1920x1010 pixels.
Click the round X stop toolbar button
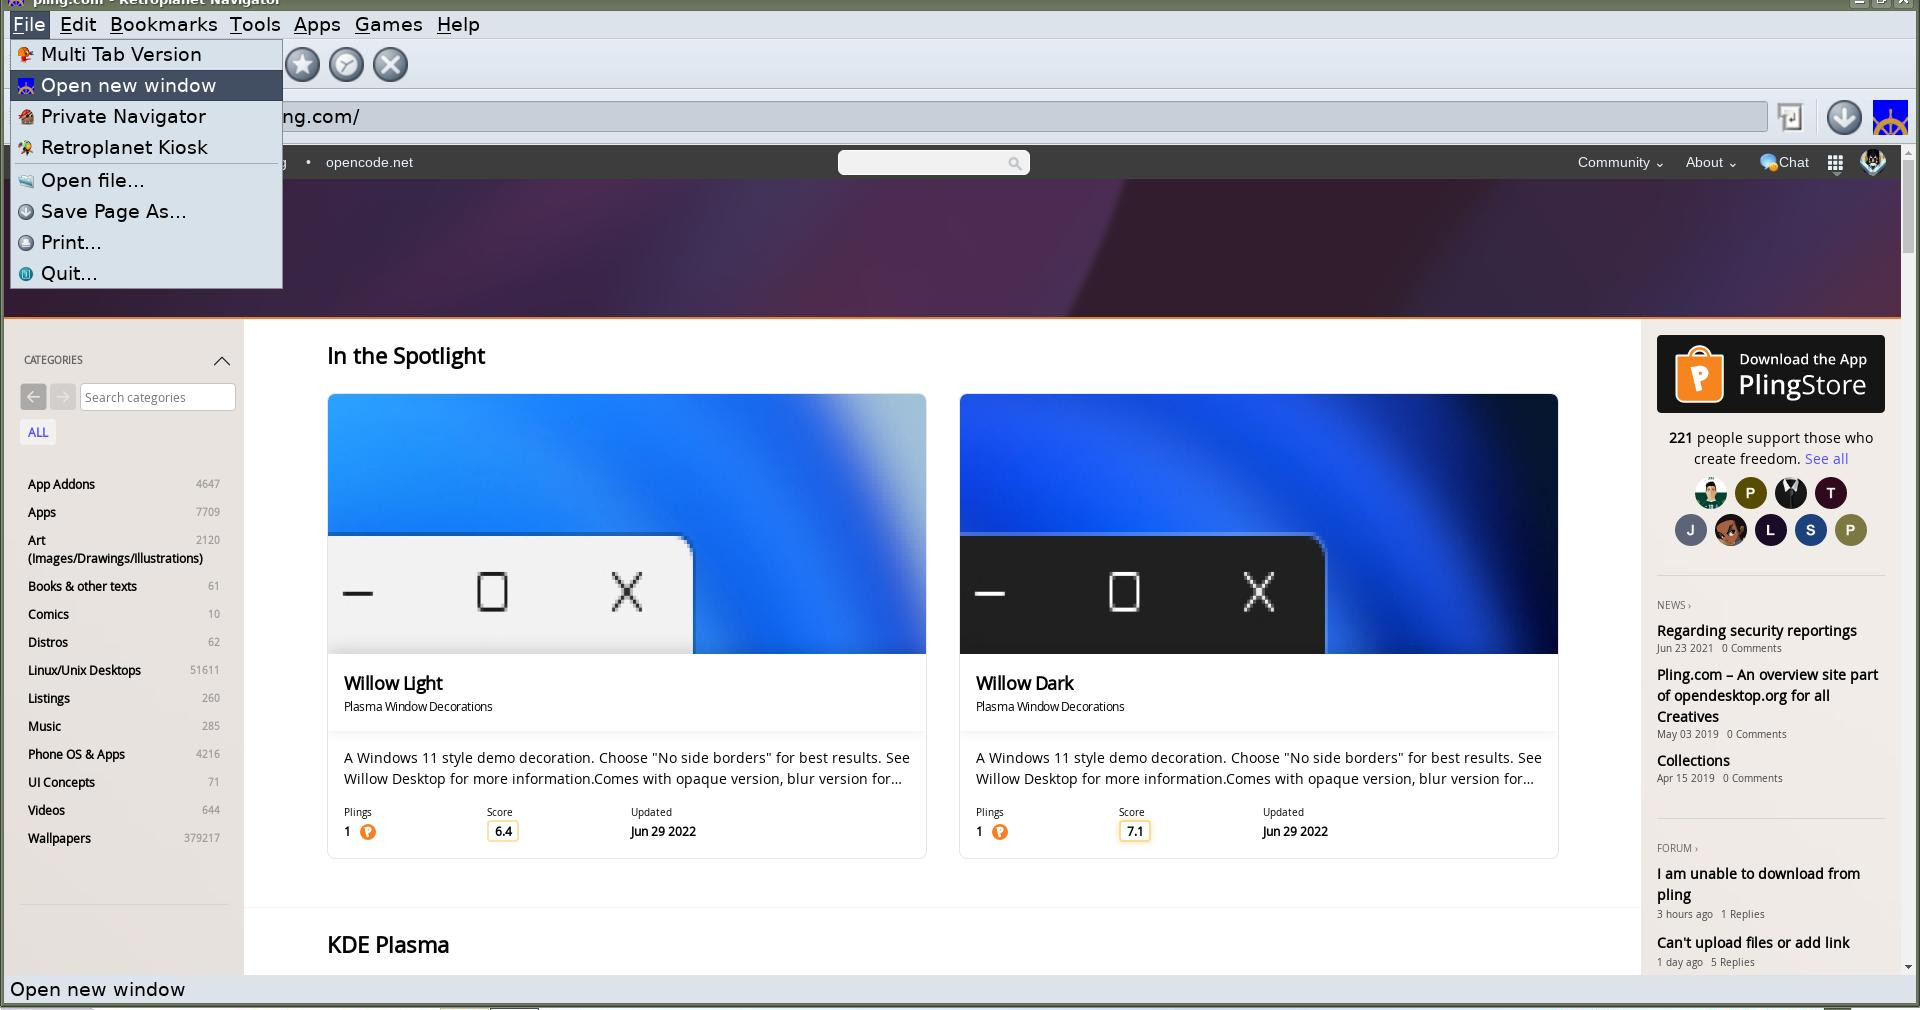point(390,65)
